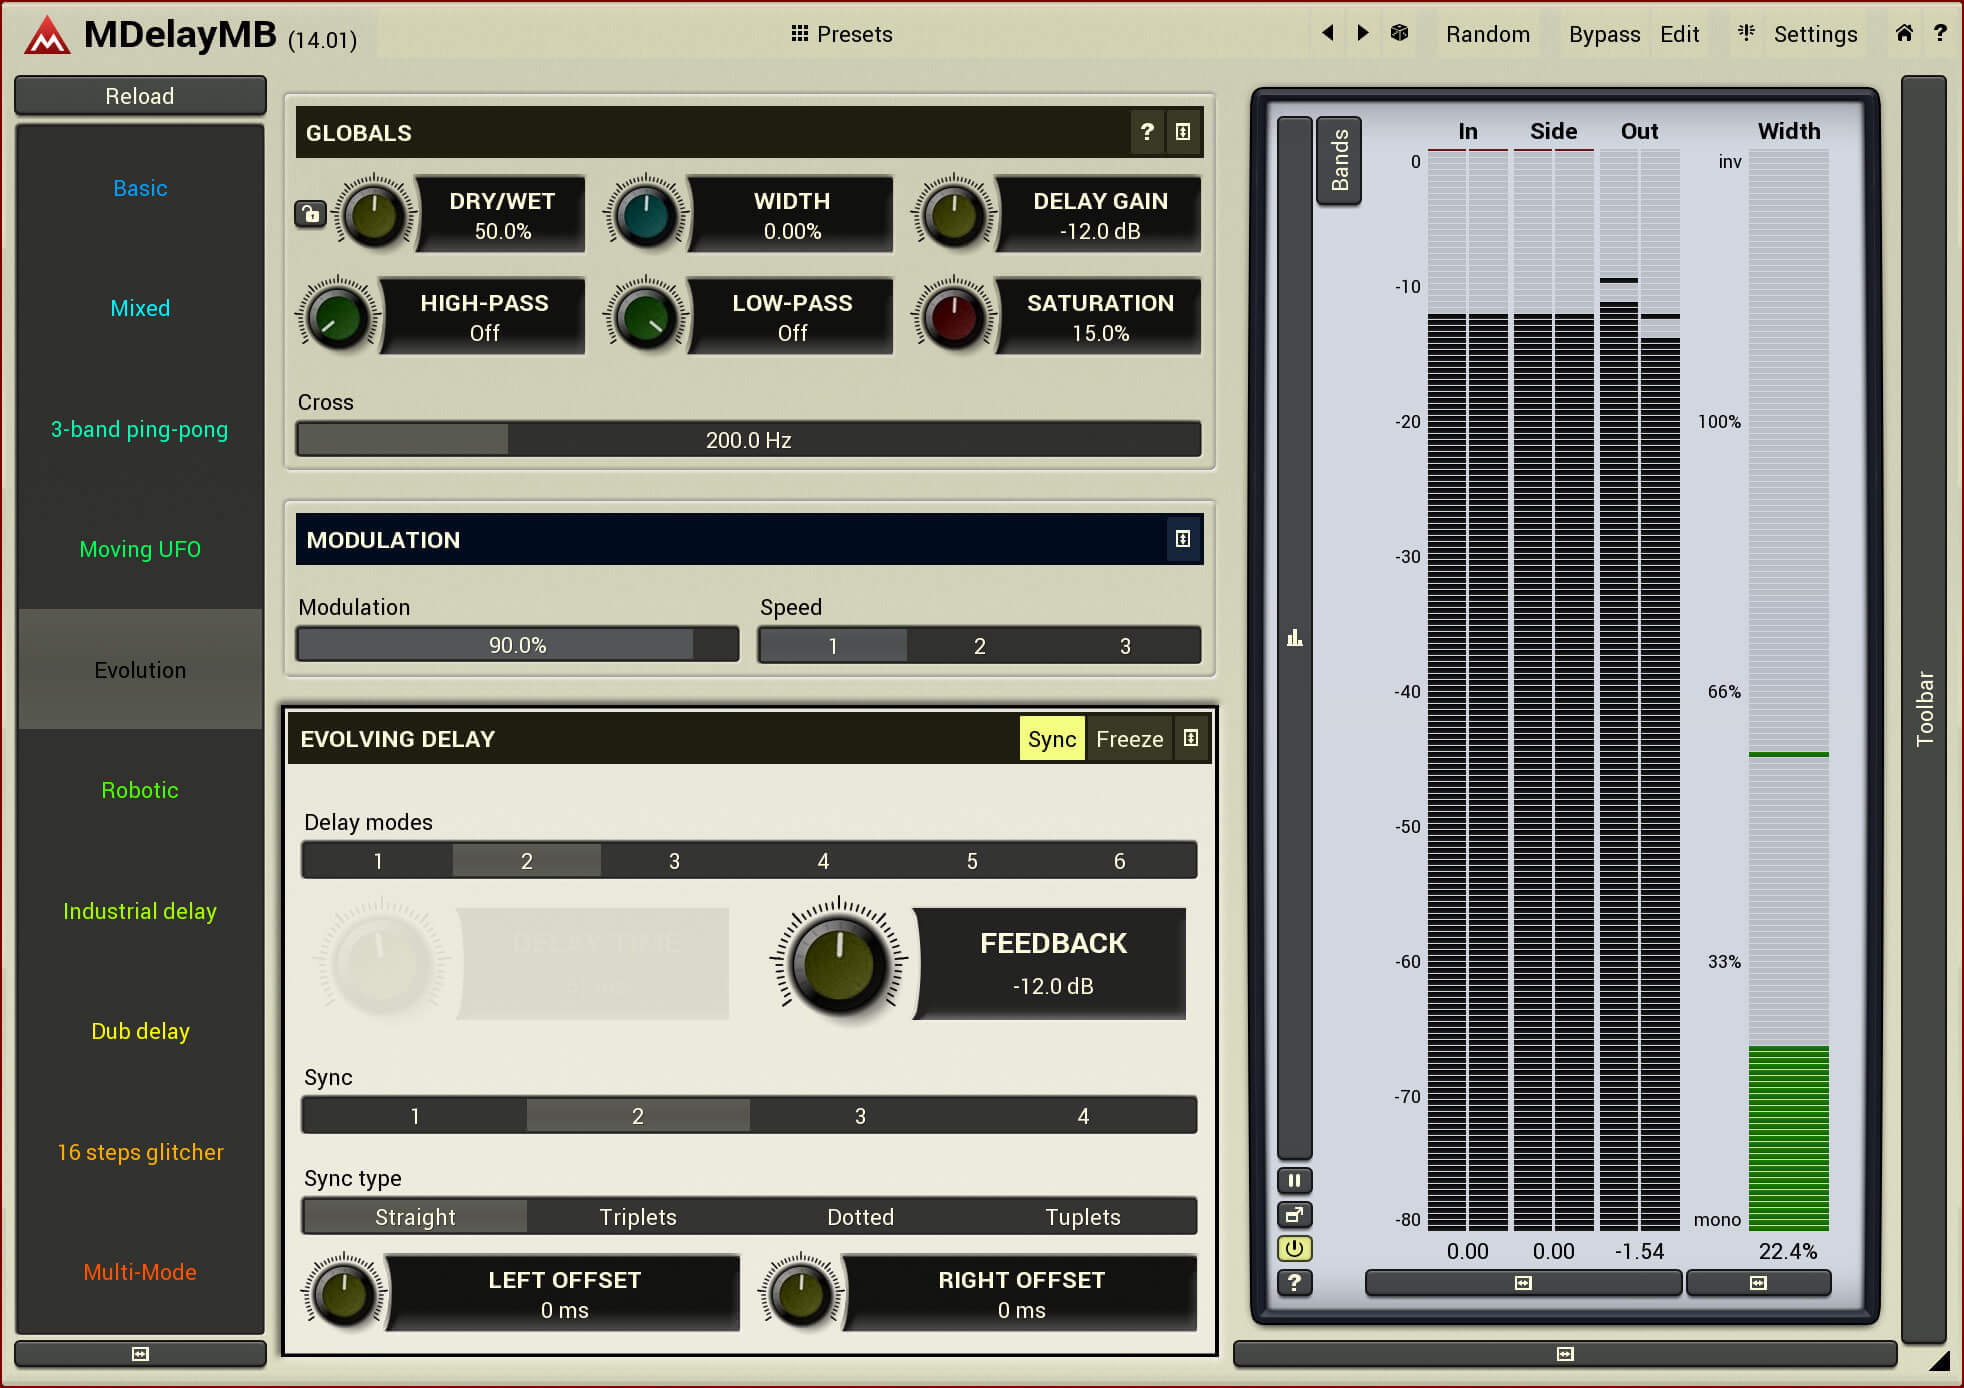This screenshot has height=1388, width=1964.
Task: Collapse the Evolving Delay panel header icon
Action: [1191, 738]
